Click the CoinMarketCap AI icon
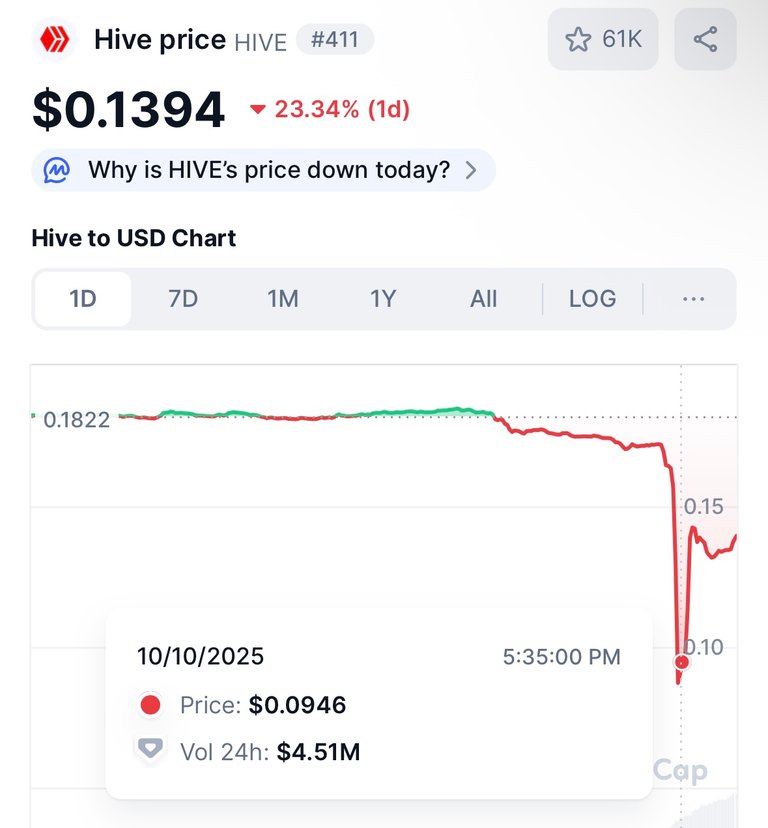Viewport: 768px width, 828px height. [x=57, y=170]
